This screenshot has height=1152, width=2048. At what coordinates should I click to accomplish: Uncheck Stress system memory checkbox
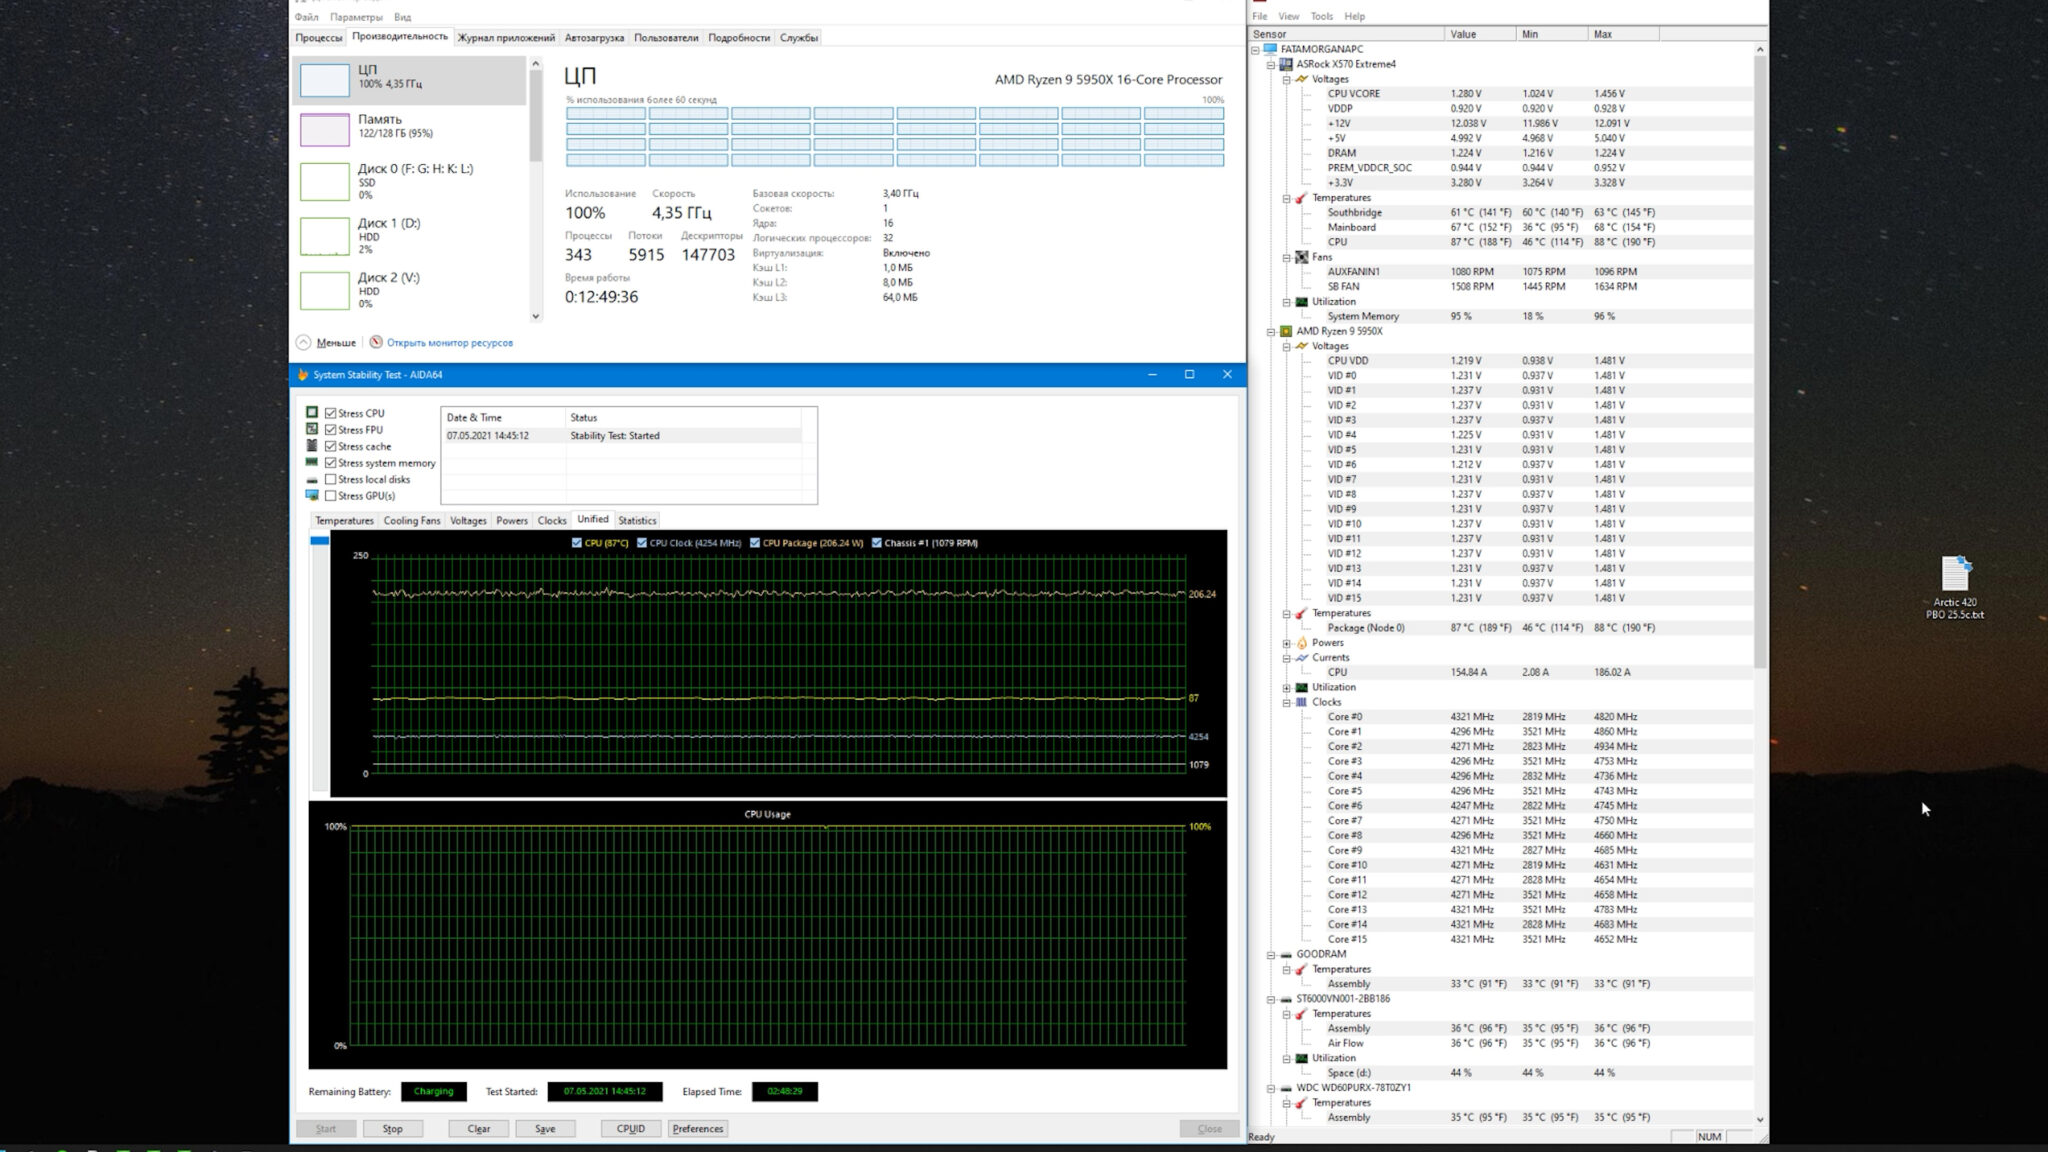331,463
